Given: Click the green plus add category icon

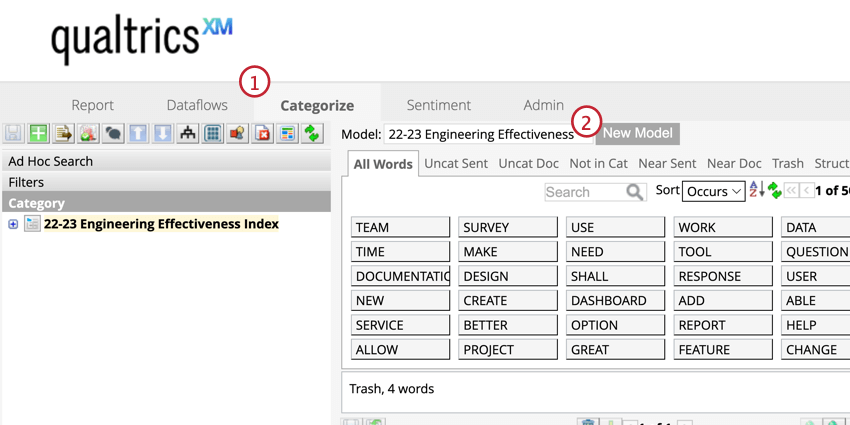Looking at the screenshot, I should [x=38, y=133].
